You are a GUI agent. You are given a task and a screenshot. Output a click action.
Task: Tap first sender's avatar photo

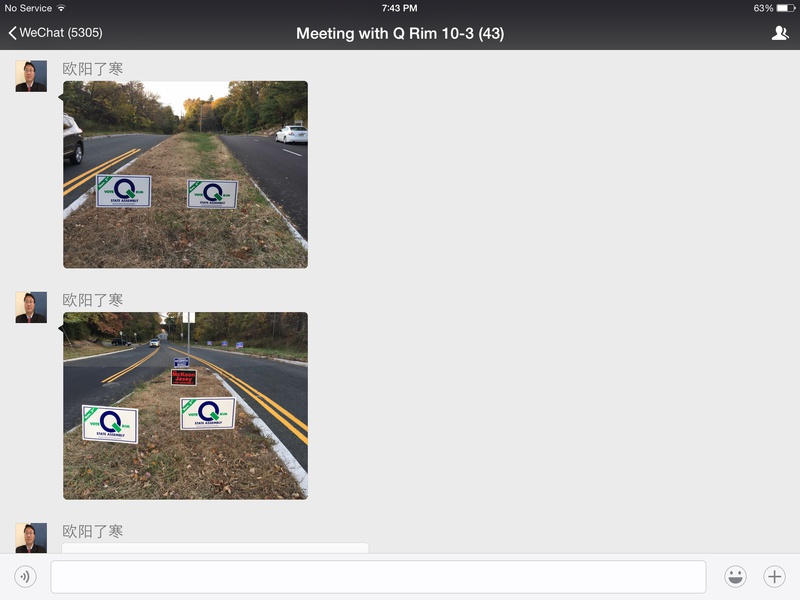31,76
